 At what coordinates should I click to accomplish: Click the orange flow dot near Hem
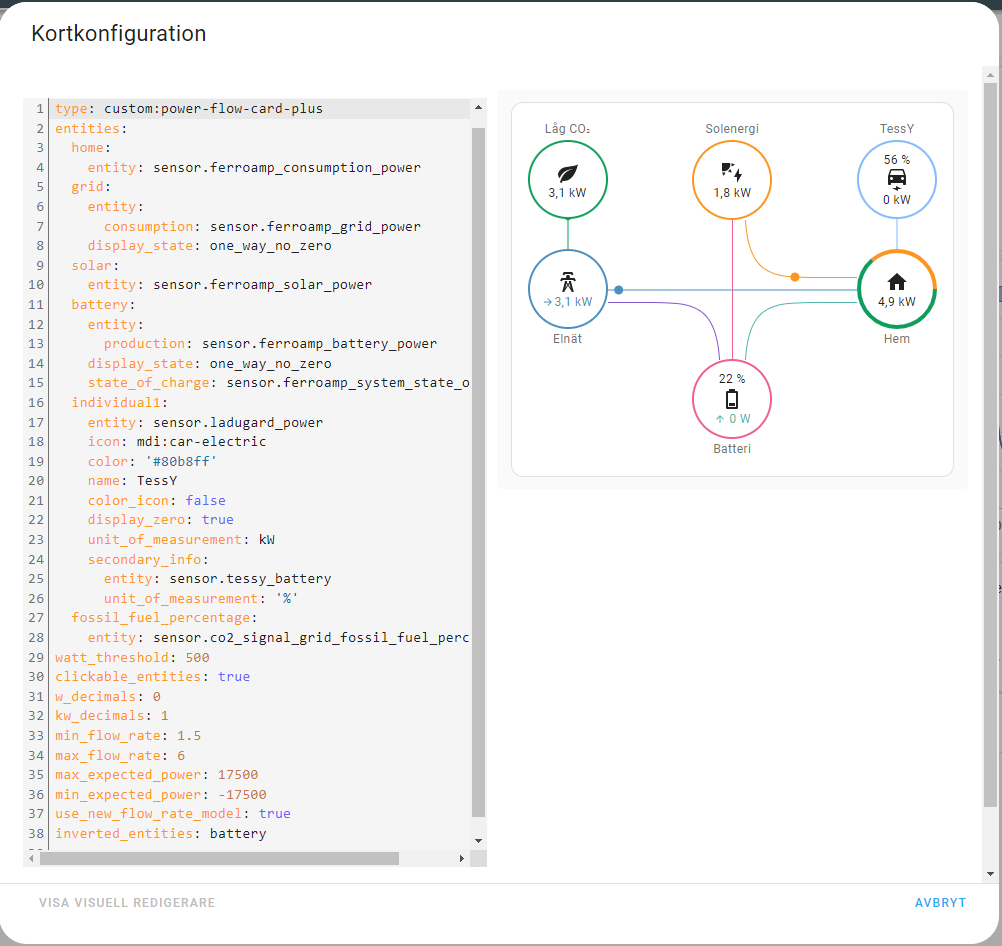point(795,274)
